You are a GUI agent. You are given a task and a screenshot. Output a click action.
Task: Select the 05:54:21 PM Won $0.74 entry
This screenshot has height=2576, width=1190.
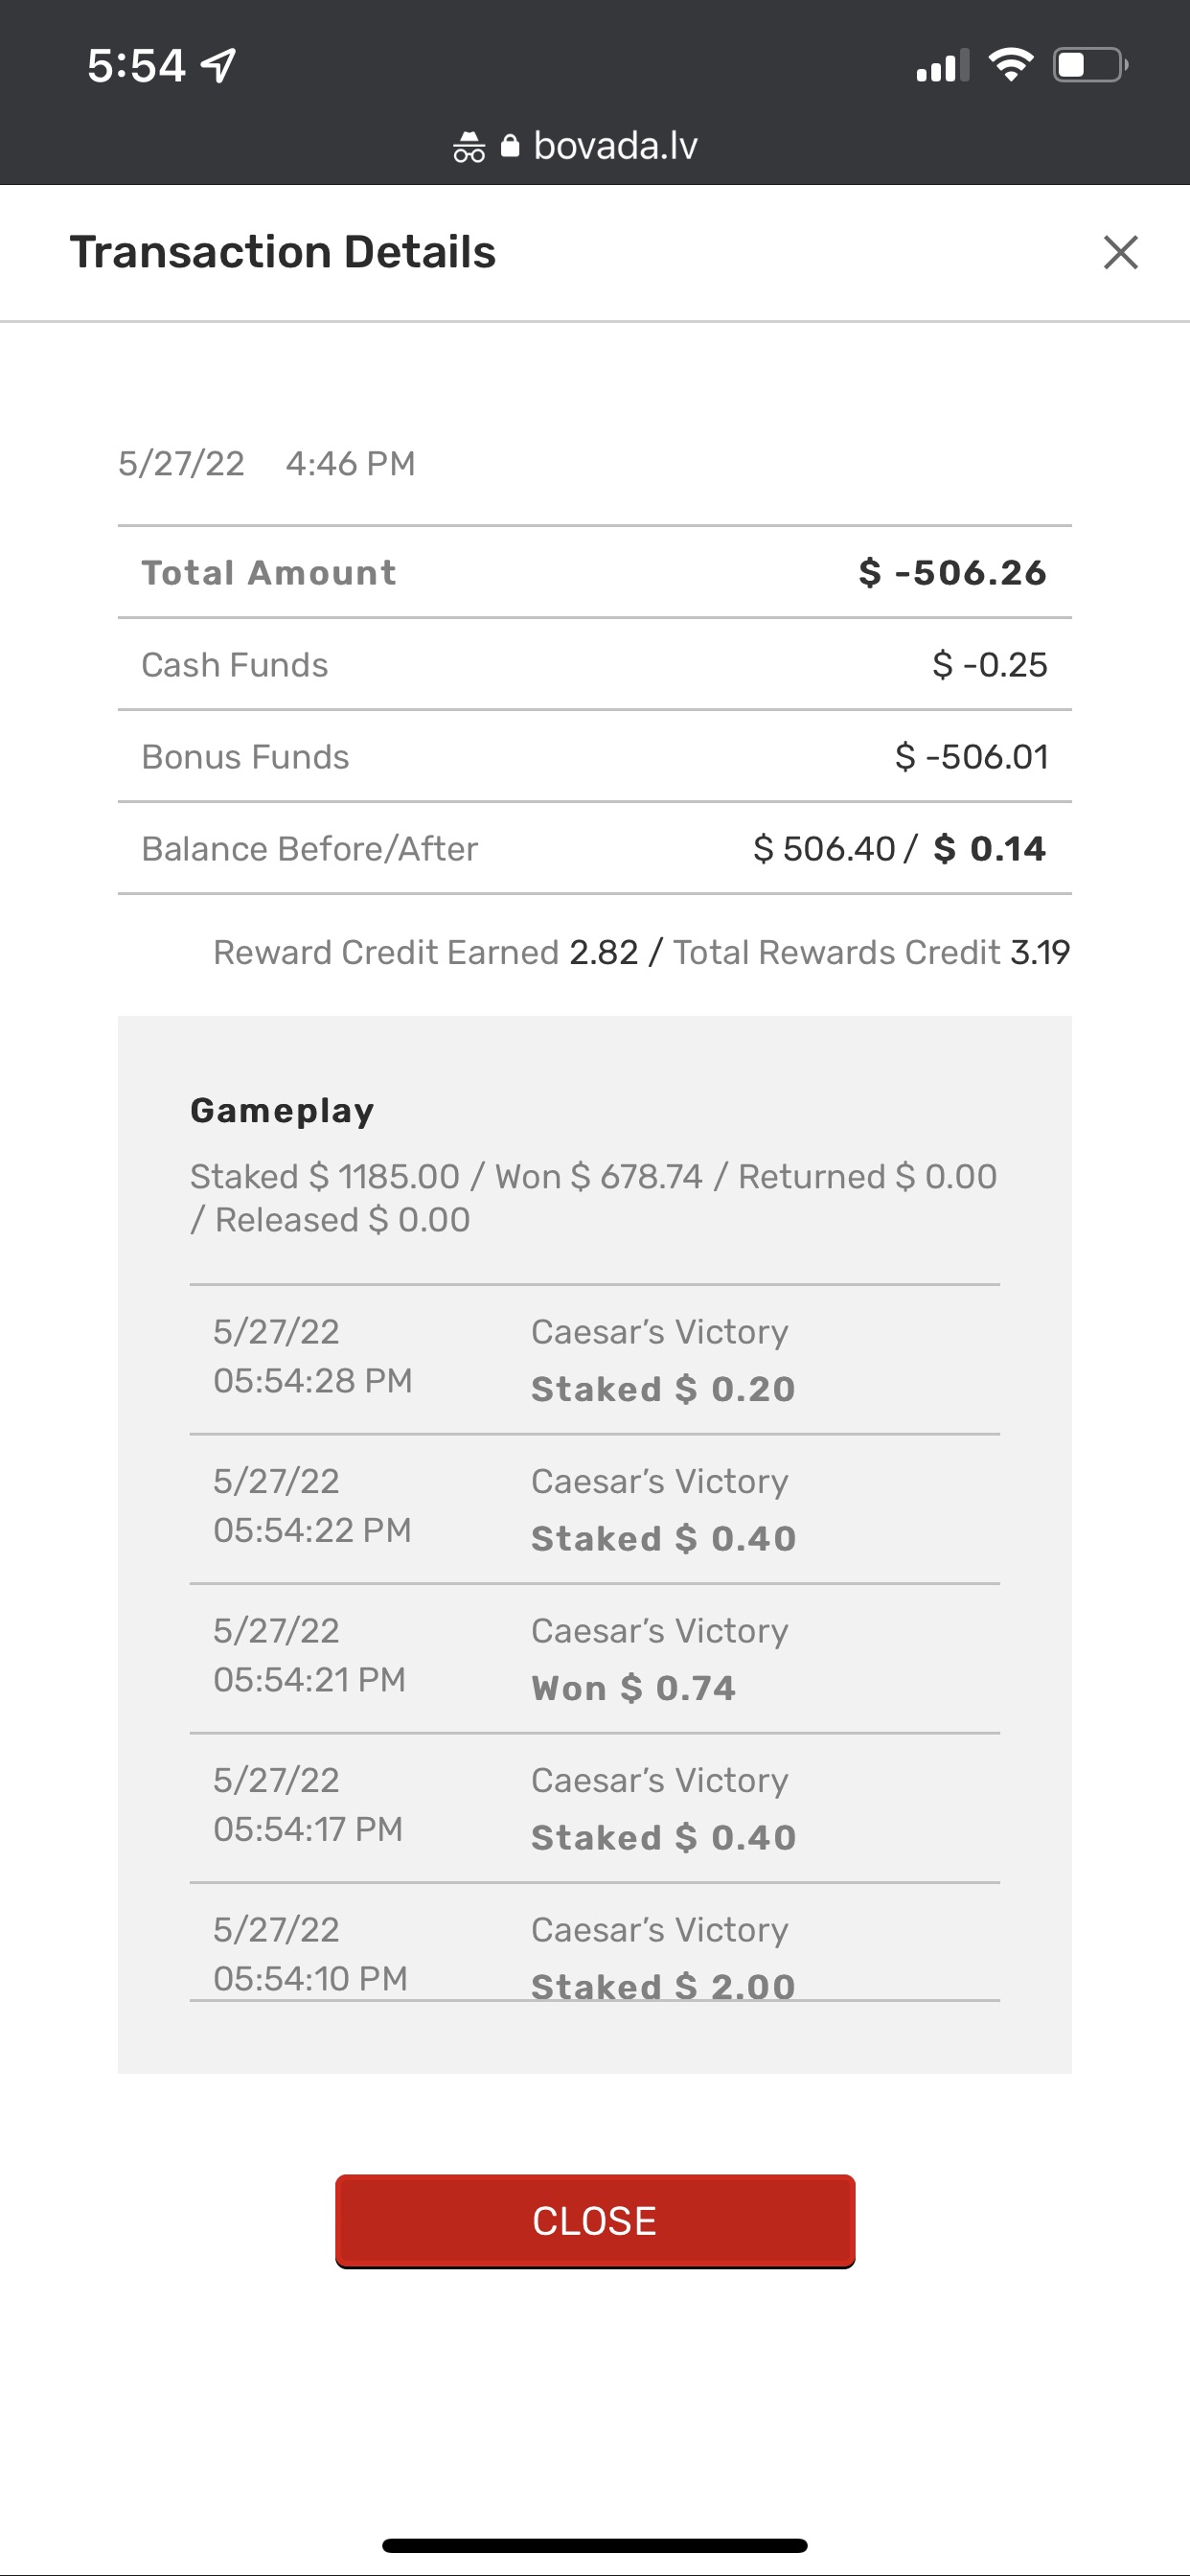point(594,1659)
